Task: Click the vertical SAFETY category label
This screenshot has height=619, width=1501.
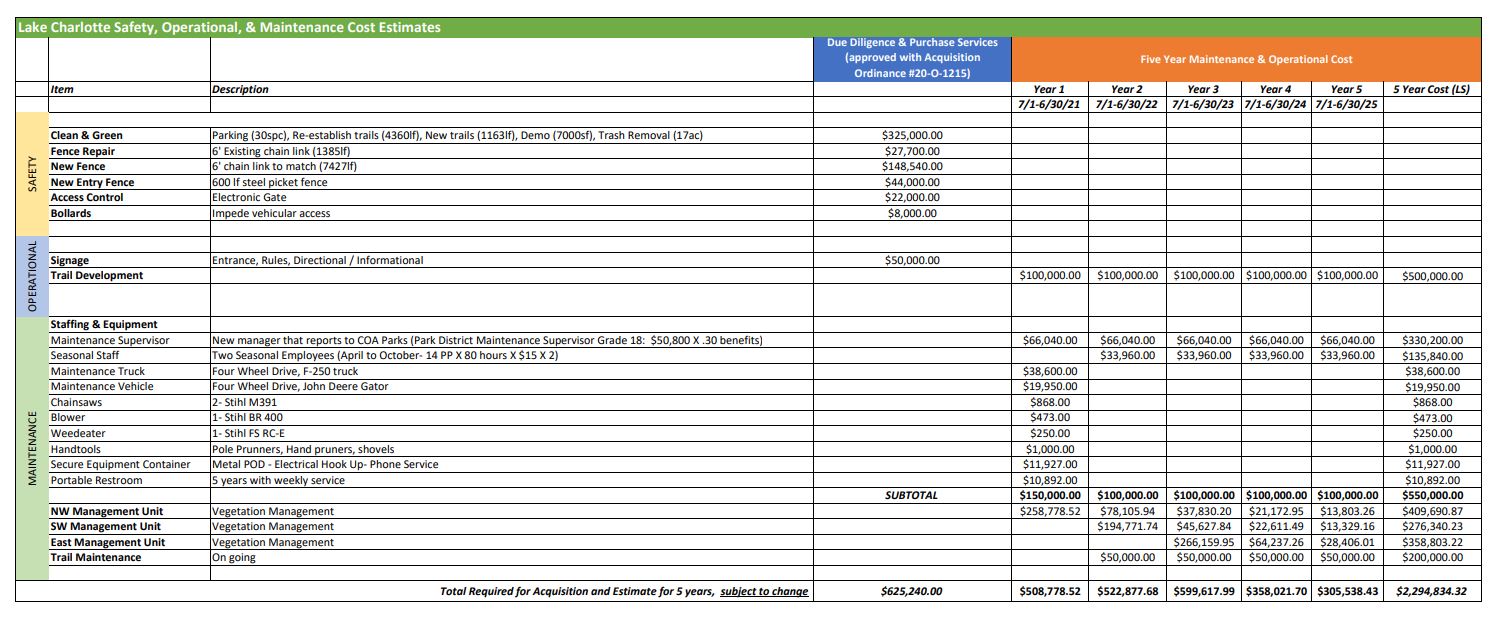Action: pyautogui.click(x=33, y=174)
